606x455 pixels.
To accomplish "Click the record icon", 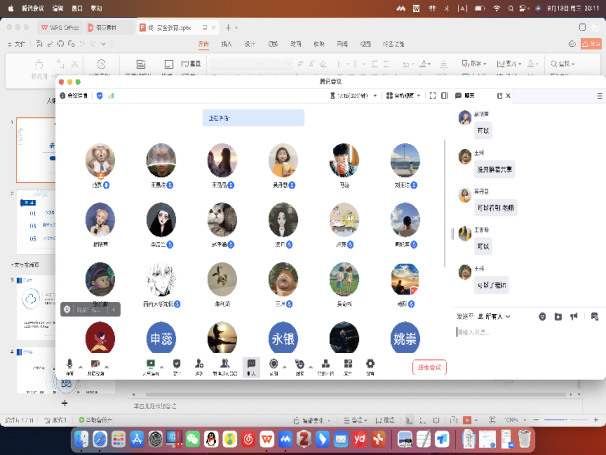I will click(x=274, y=365).
